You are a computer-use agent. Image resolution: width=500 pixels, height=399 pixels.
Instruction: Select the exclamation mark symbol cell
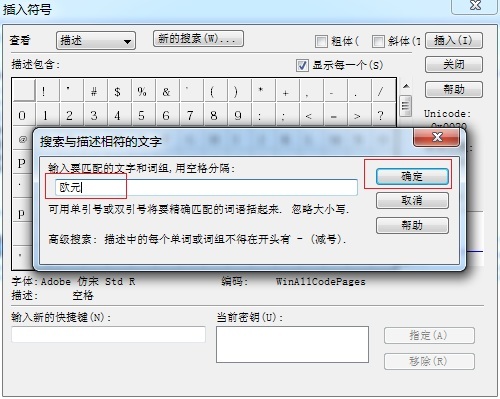tap(47, 90)
